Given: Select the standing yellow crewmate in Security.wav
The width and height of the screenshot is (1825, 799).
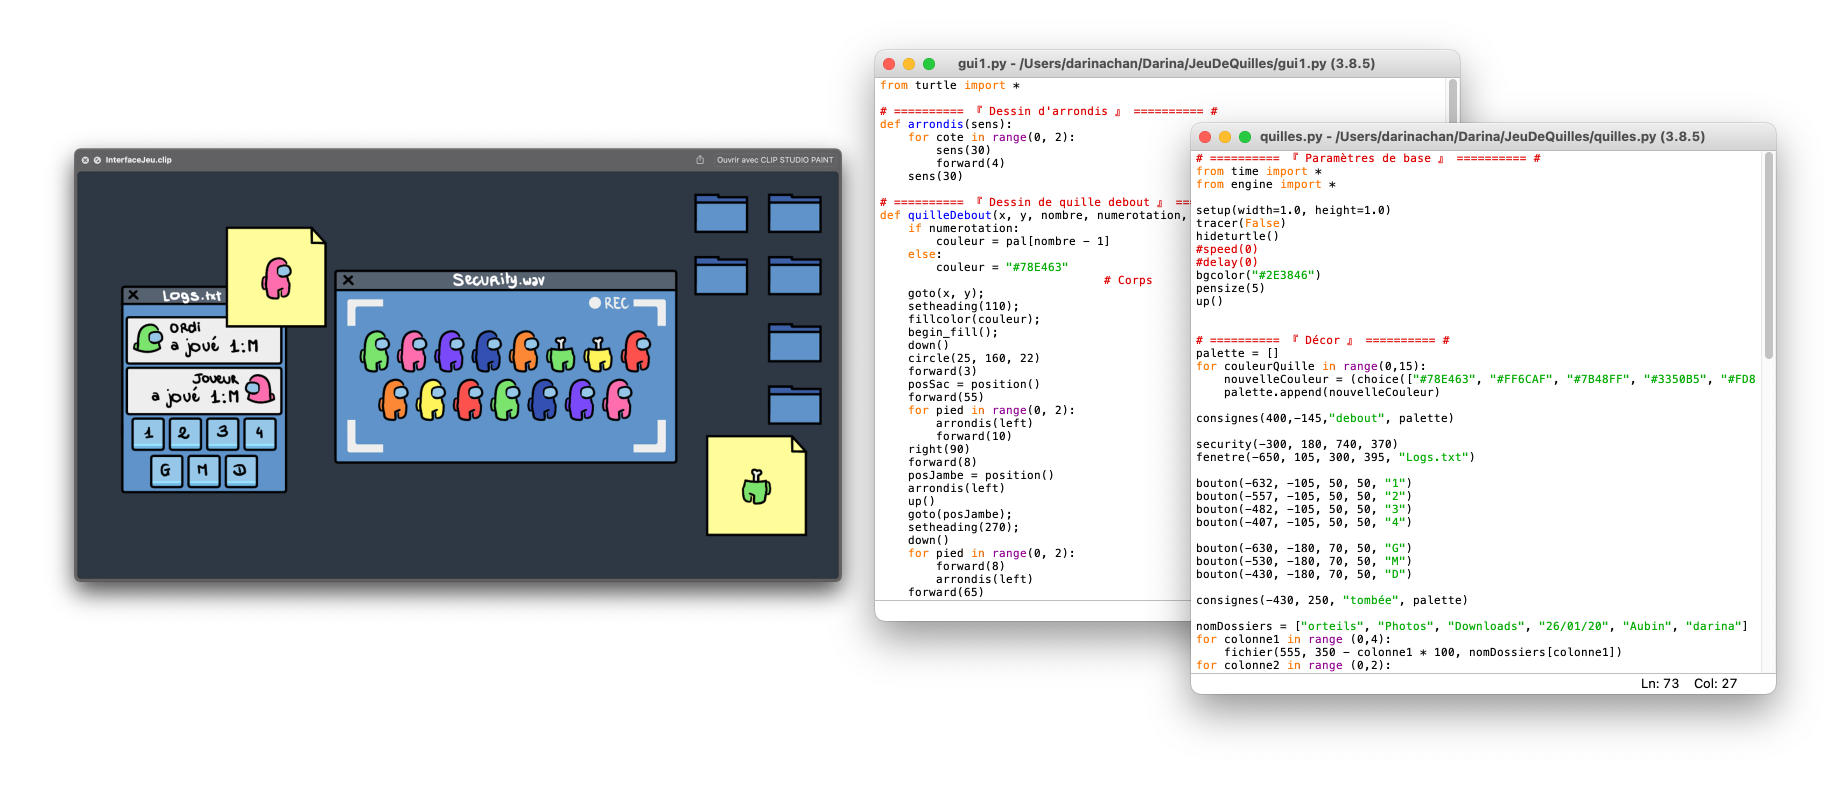Looking at the screenshot, I should pos(432,400).
